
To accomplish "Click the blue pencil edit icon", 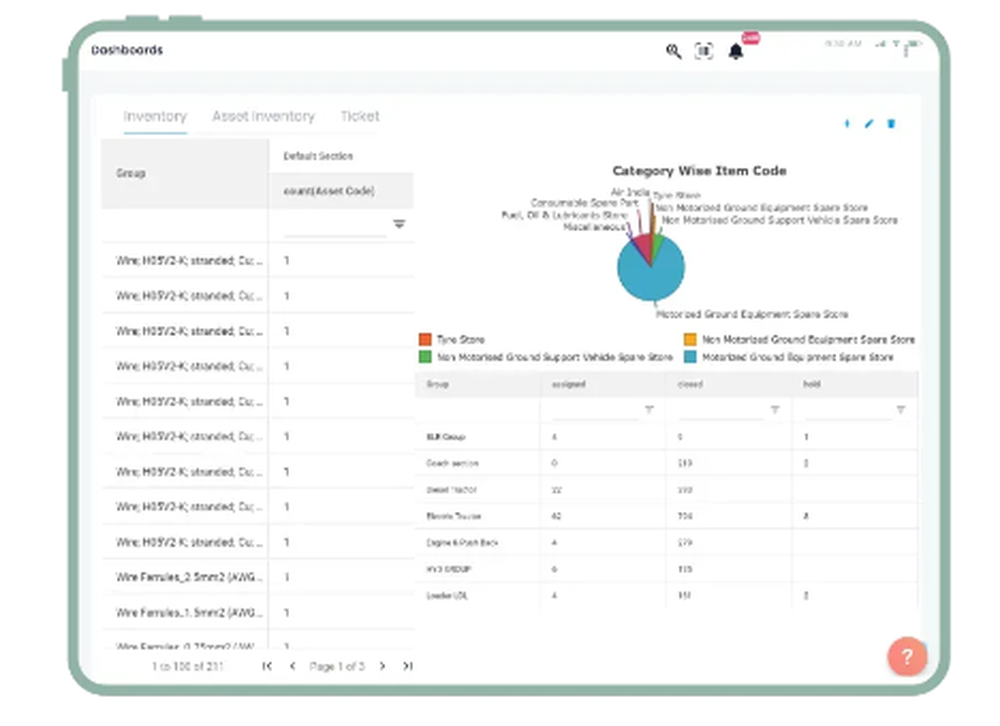I will tap(869, 124).
